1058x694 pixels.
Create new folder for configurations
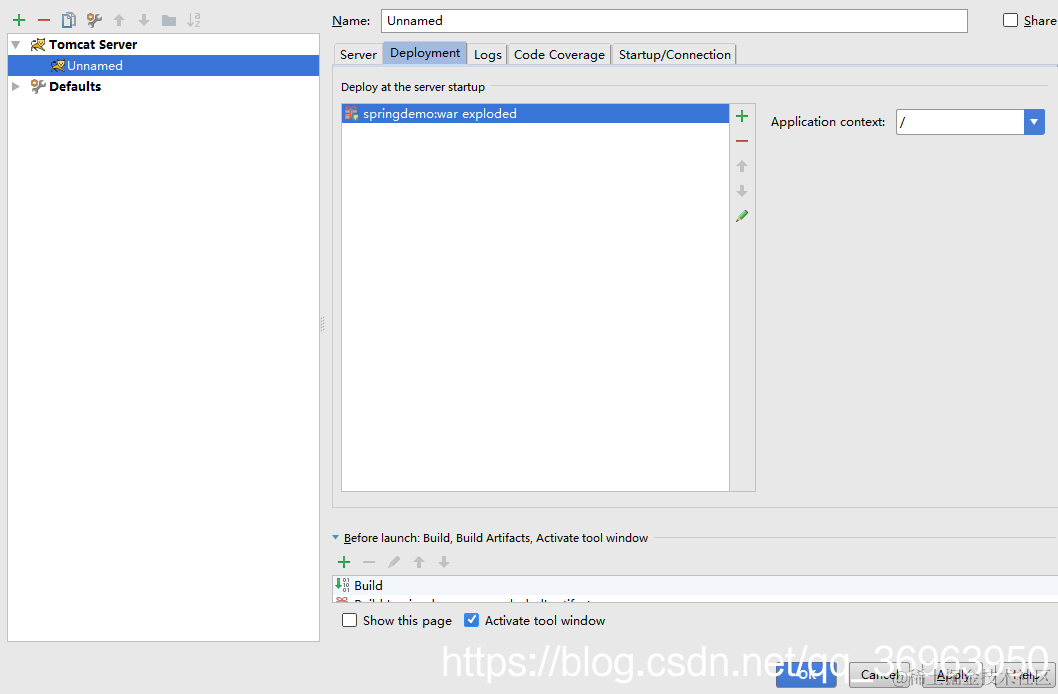[x=169, y=20]
